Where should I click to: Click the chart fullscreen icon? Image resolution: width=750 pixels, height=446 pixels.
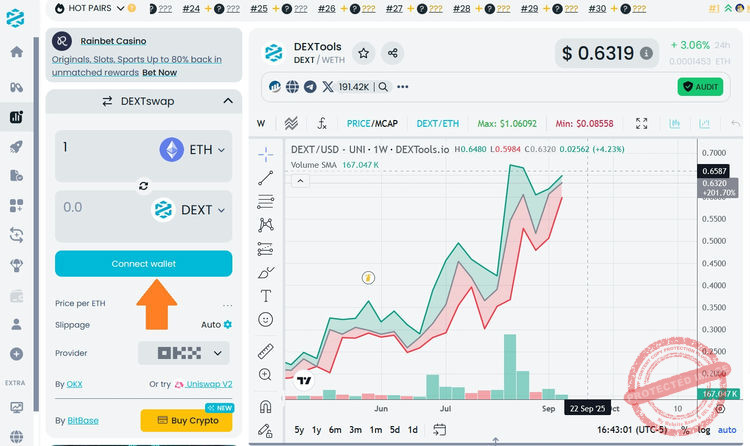[641, 123]
